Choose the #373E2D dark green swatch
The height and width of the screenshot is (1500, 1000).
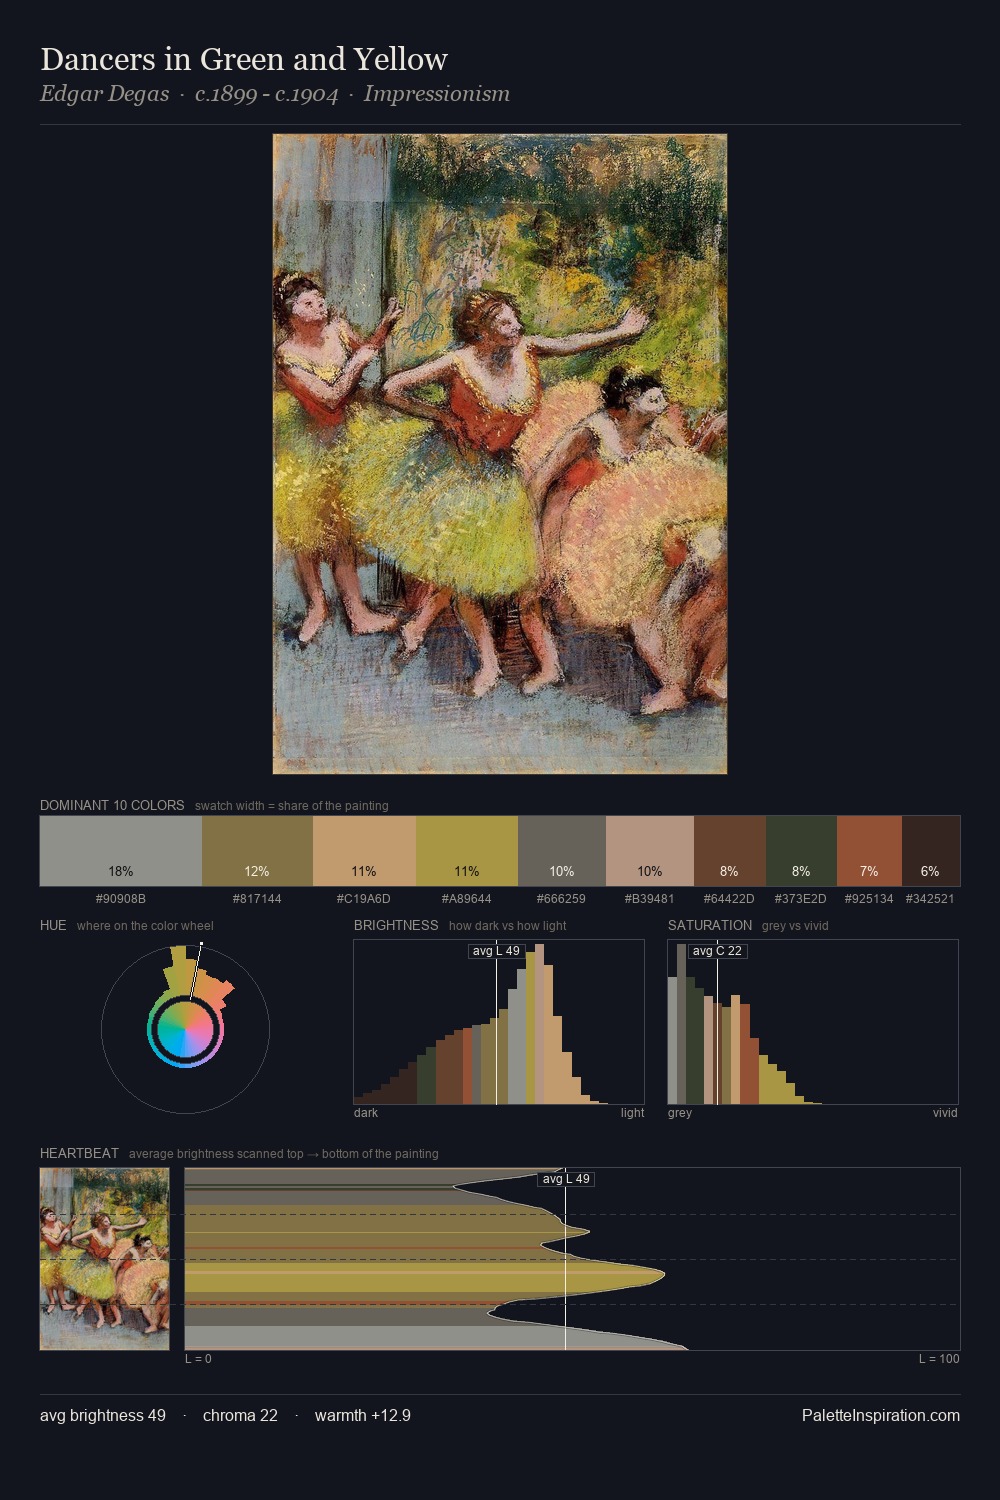point(801,851)
